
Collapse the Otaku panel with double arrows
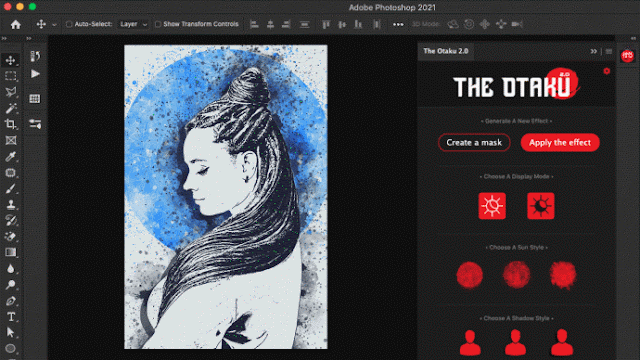pyautogui.click(x=593, y=51)
